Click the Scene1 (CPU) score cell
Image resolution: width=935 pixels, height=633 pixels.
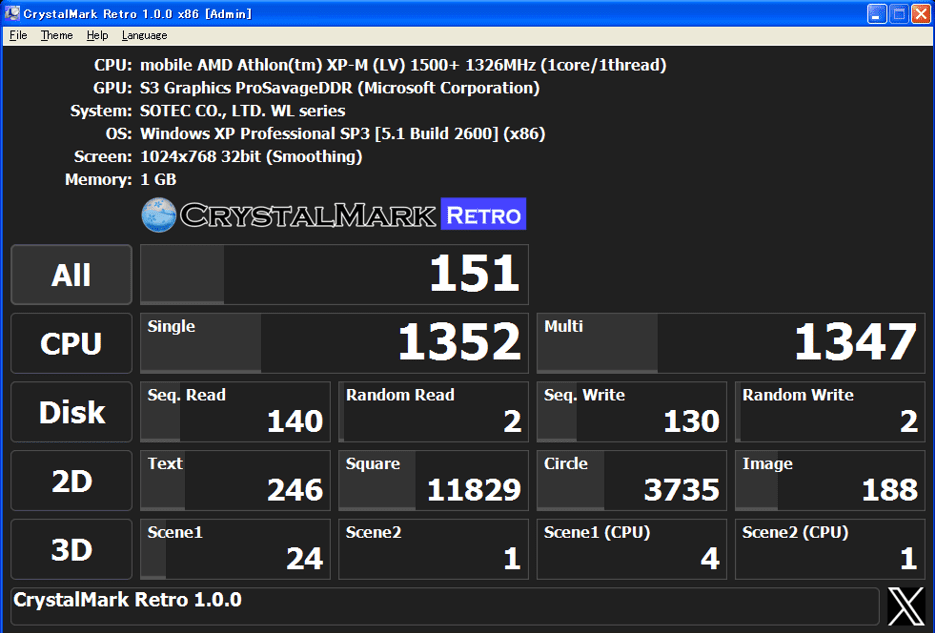(631, 549)
